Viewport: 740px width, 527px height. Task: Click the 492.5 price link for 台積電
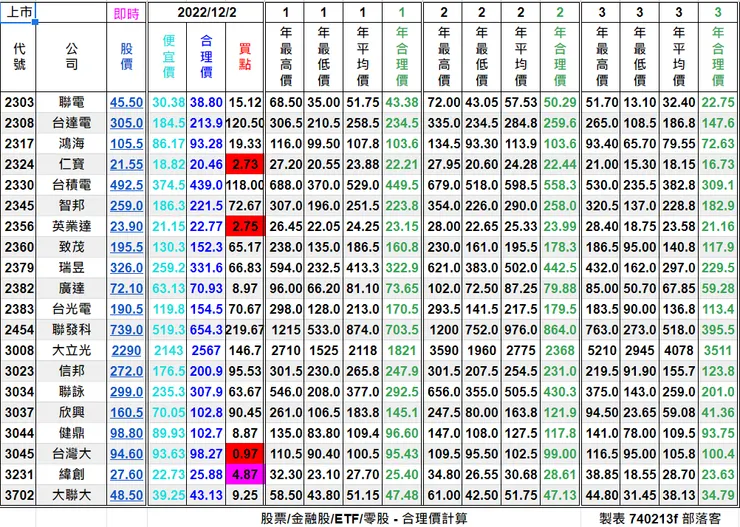click(x=126, y=185)
